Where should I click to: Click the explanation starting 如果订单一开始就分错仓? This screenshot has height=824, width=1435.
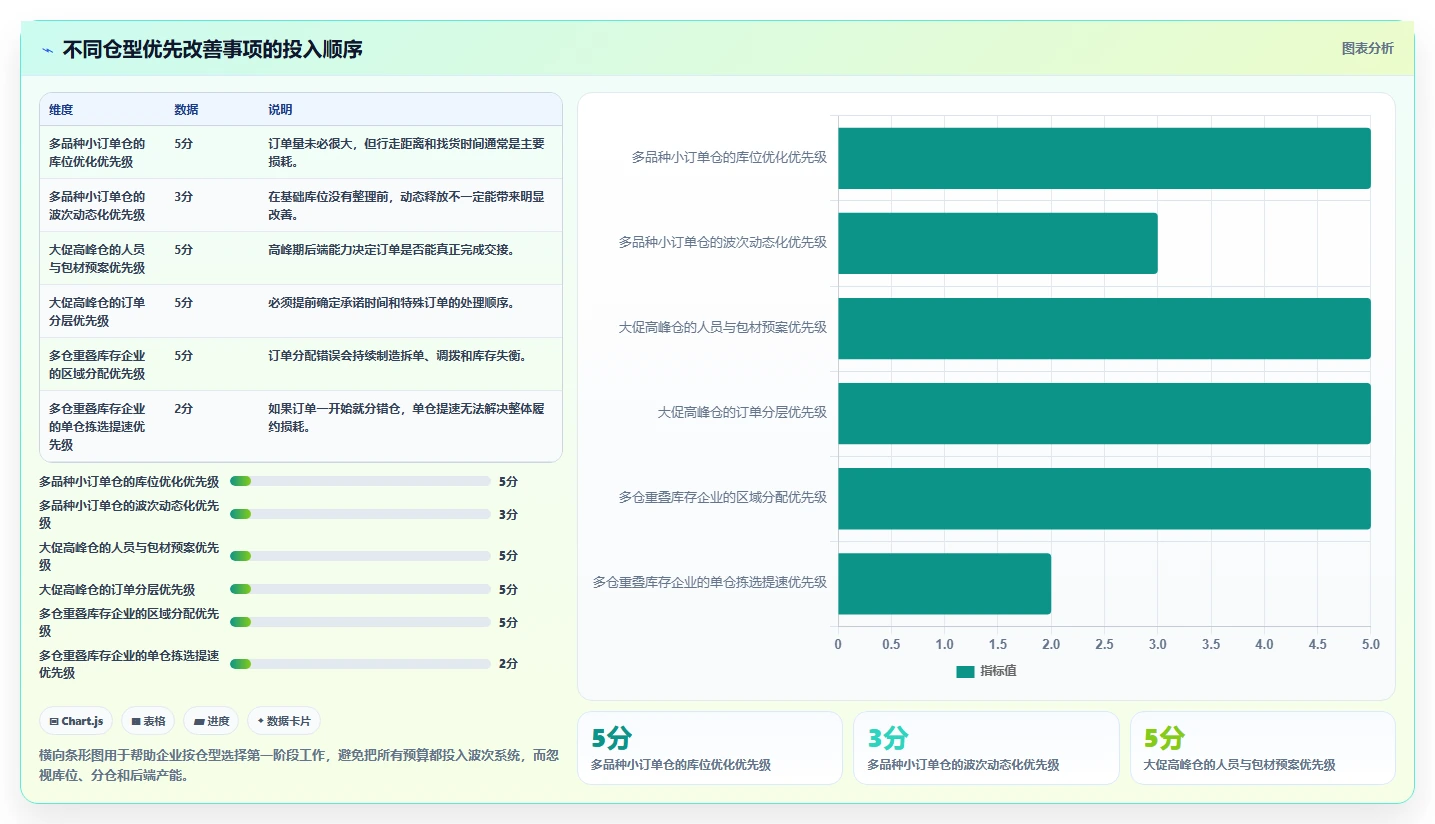coord(407,417)
